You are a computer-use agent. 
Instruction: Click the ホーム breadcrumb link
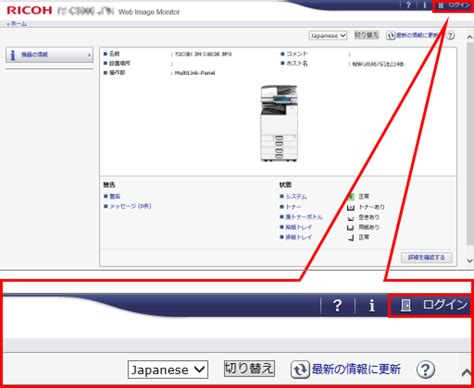coord(18,24)
